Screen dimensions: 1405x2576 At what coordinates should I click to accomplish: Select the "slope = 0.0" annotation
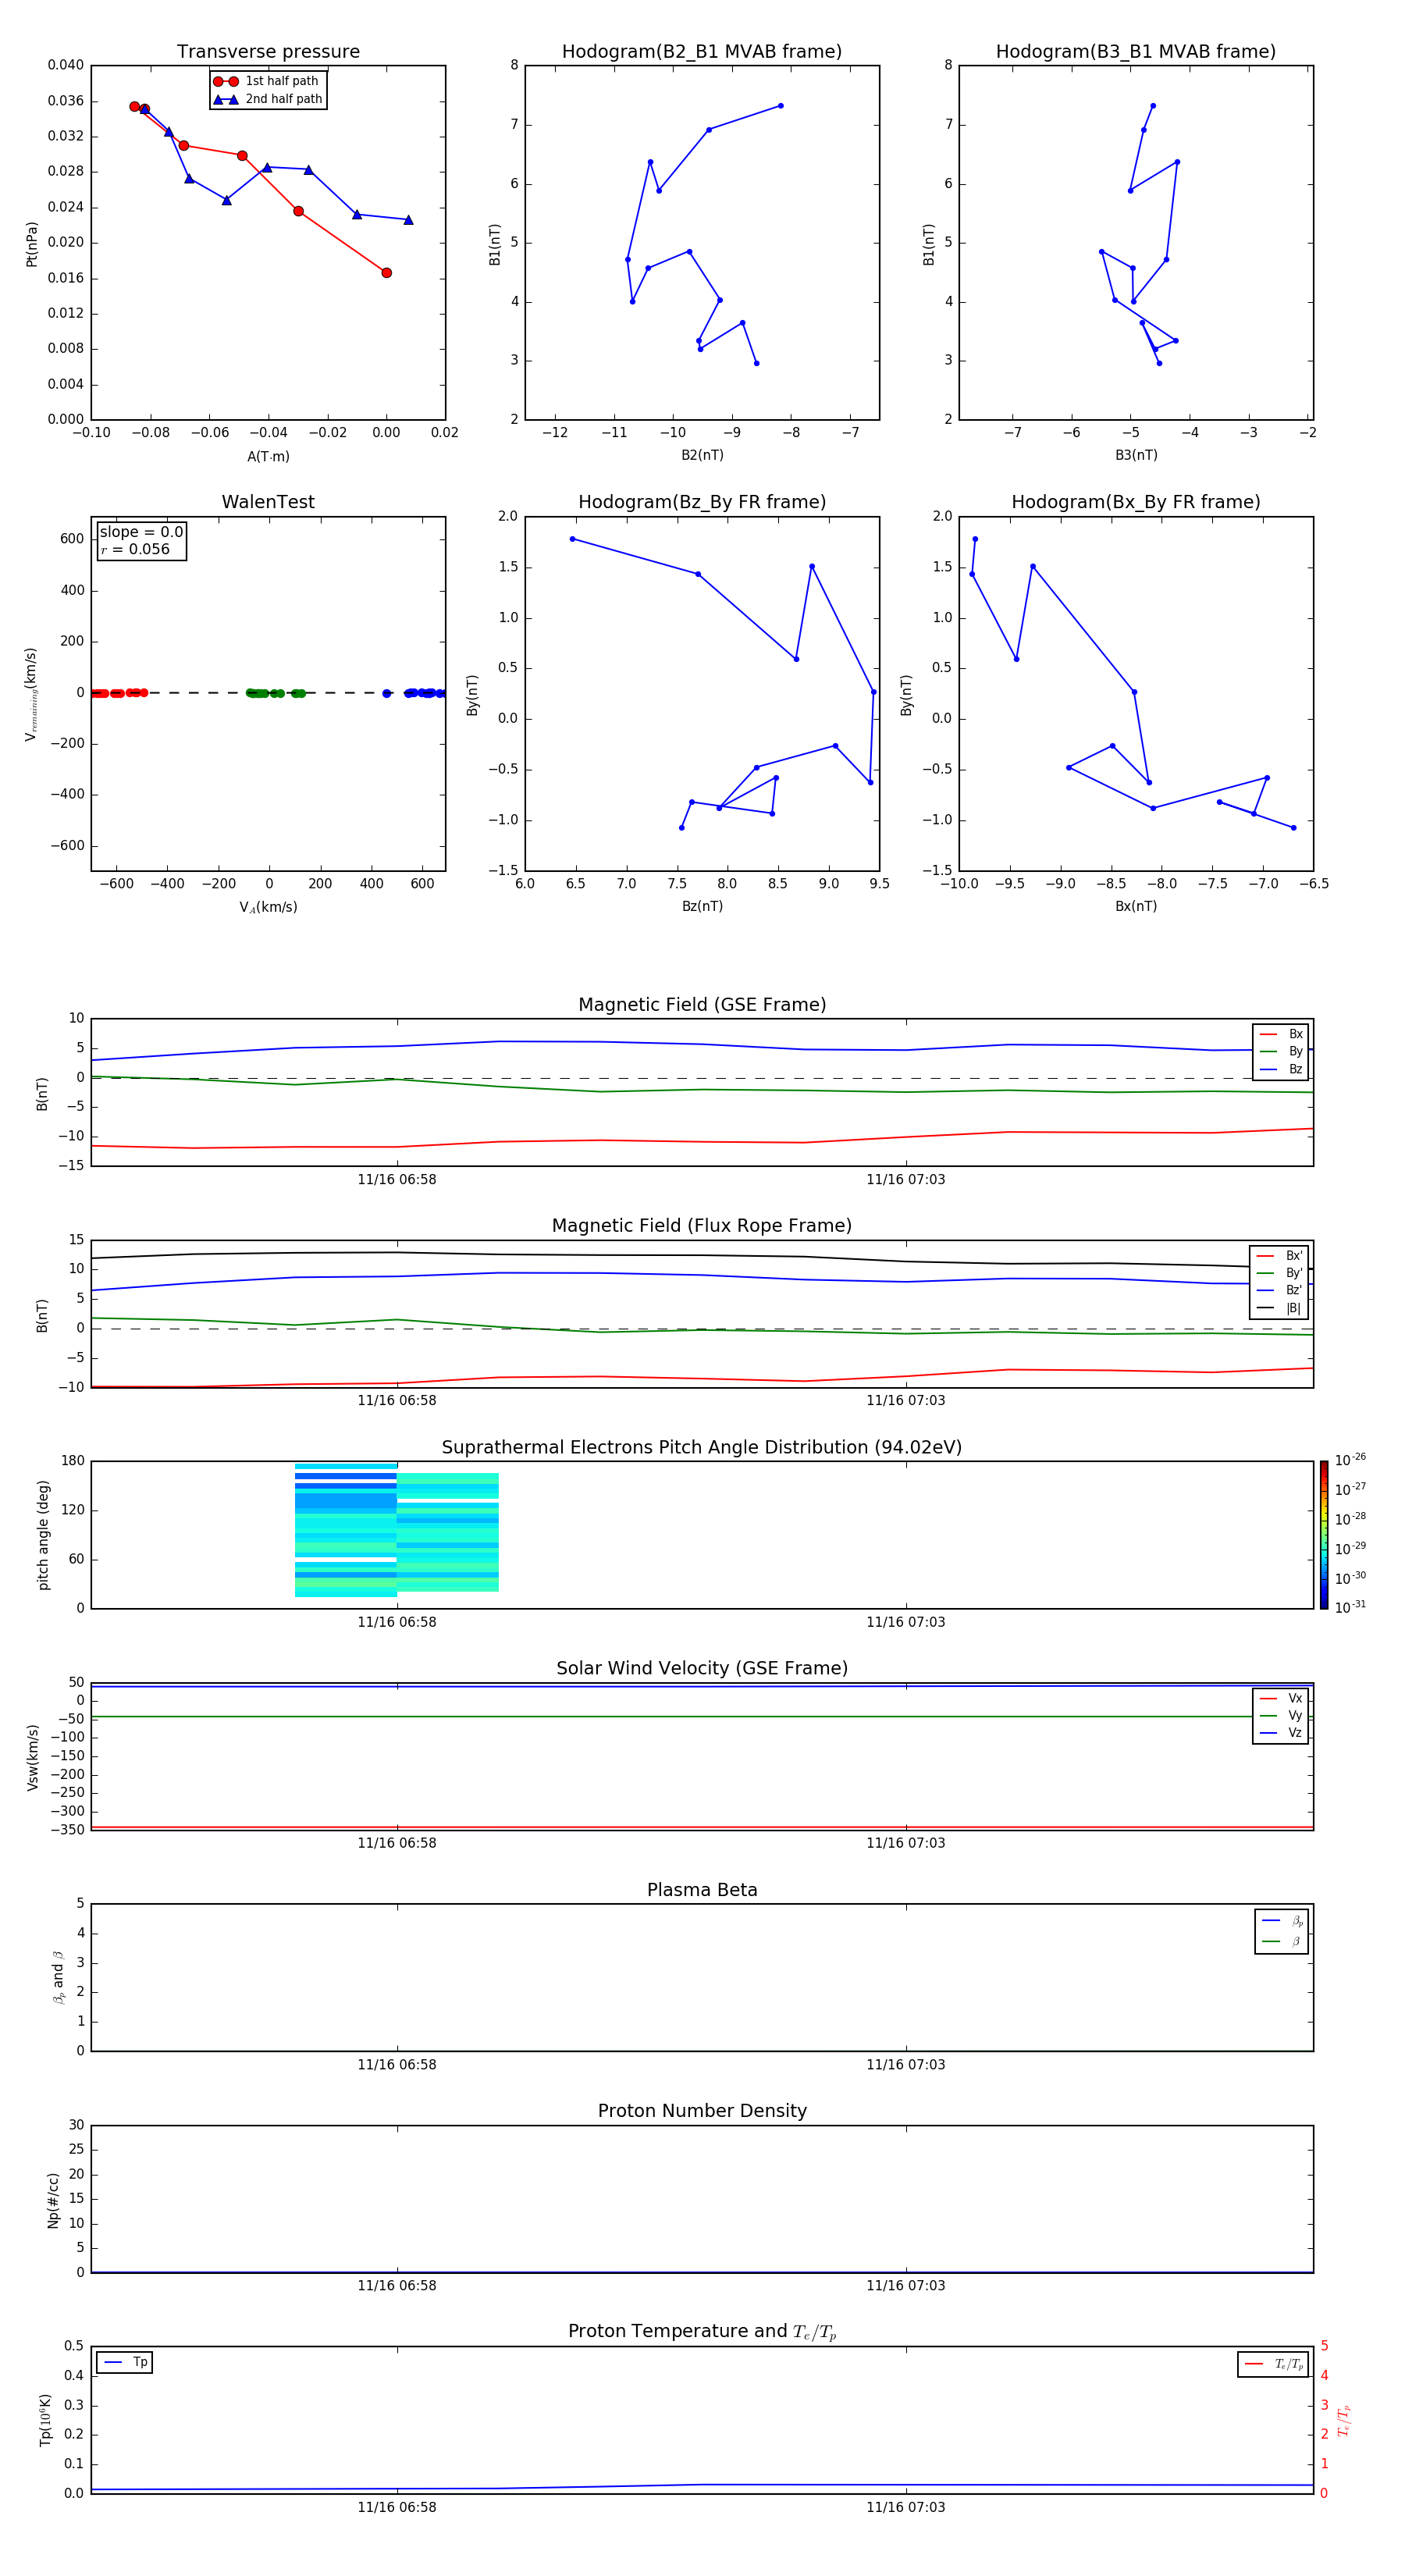[x=141, y=532]
